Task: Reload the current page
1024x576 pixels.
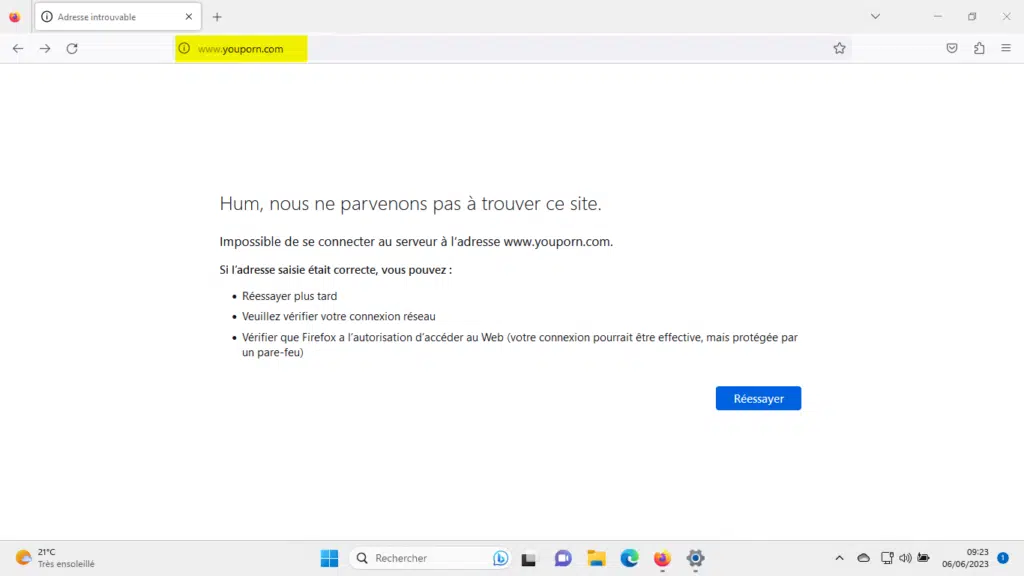Action: coord(72,48)
